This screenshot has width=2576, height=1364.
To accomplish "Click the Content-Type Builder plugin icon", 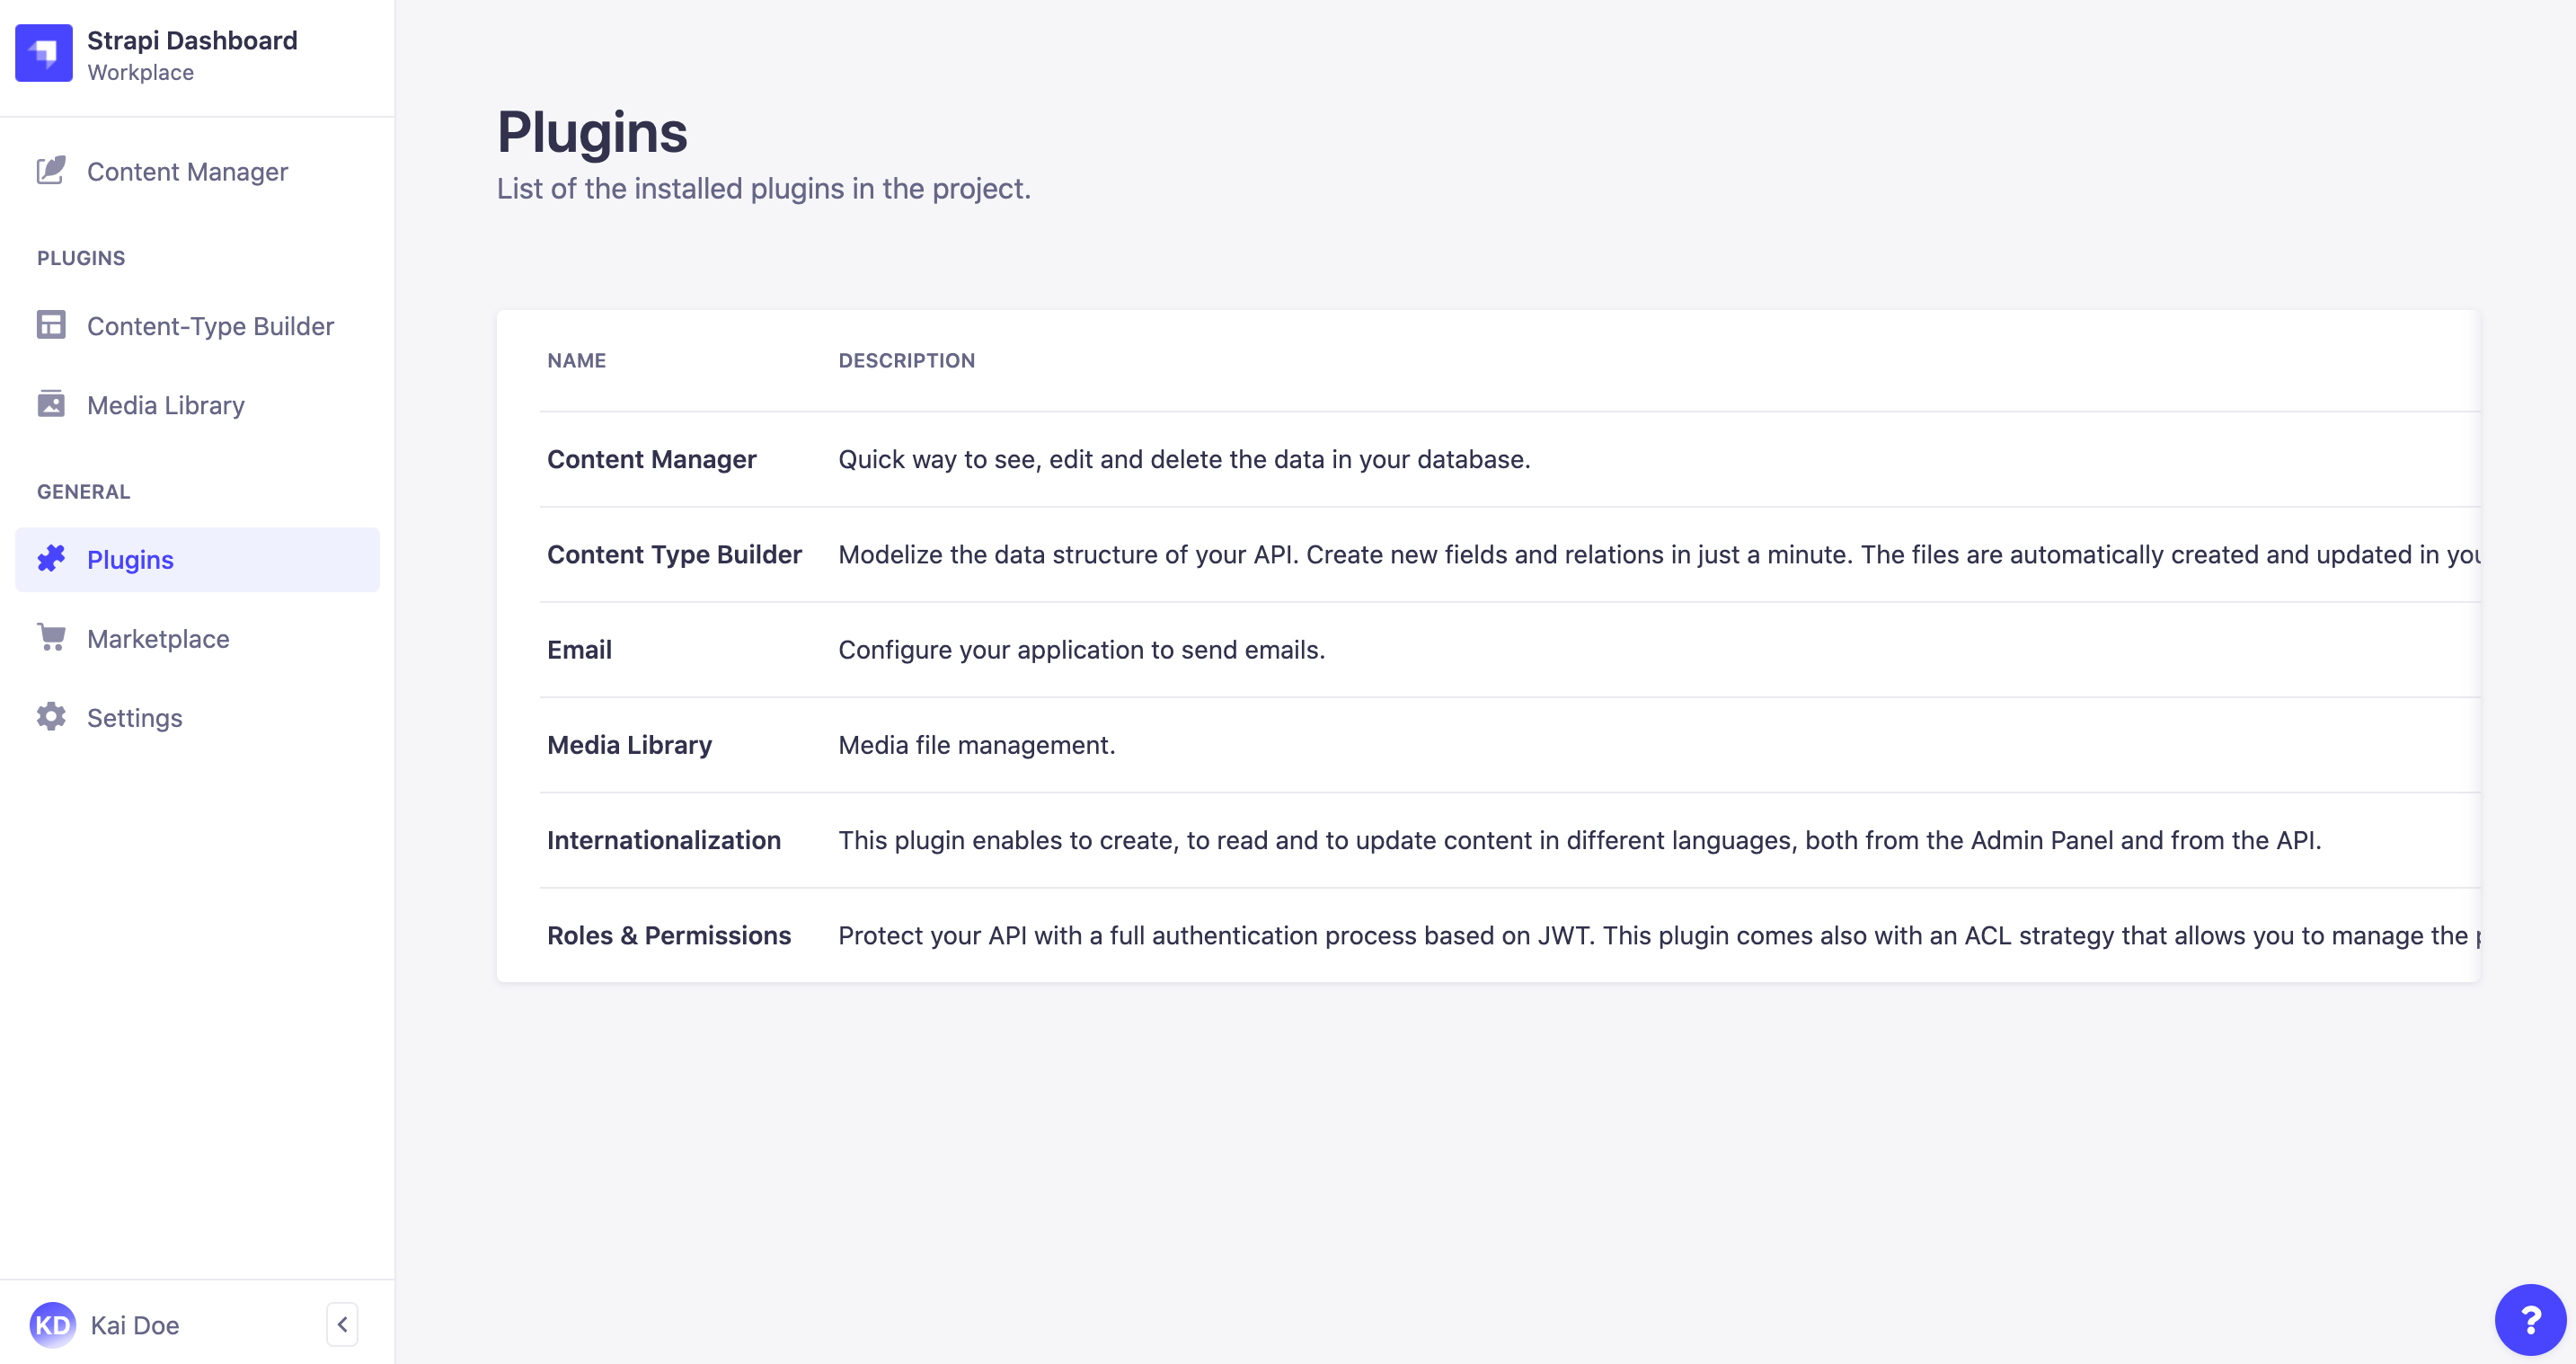I will pos(51,325).
